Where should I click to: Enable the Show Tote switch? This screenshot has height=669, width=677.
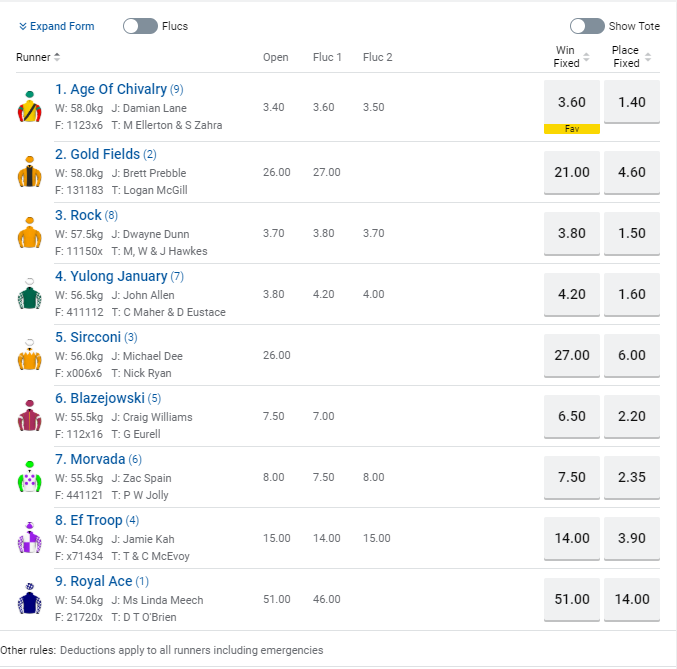coord(587,26)
